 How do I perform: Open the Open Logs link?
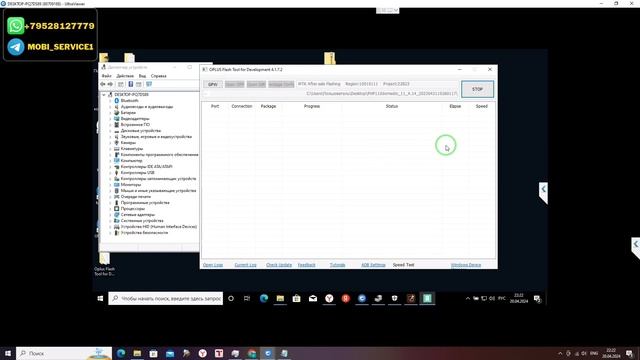[213, 265]
